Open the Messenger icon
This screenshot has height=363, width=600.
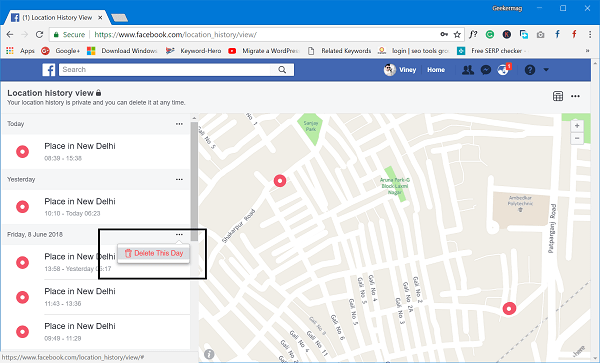click(x=486, y=70)
